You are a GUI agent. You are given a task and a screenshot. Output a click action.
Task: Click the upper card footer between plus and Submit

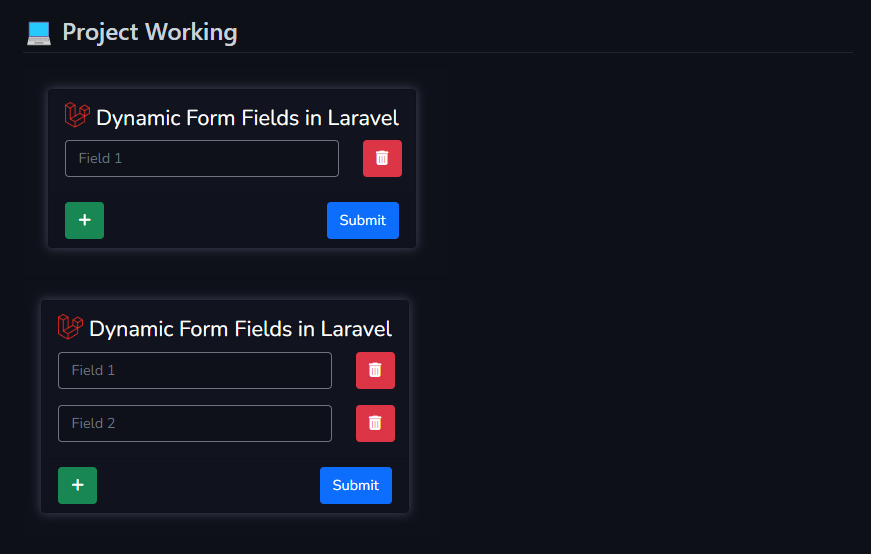tap(216, 221)
